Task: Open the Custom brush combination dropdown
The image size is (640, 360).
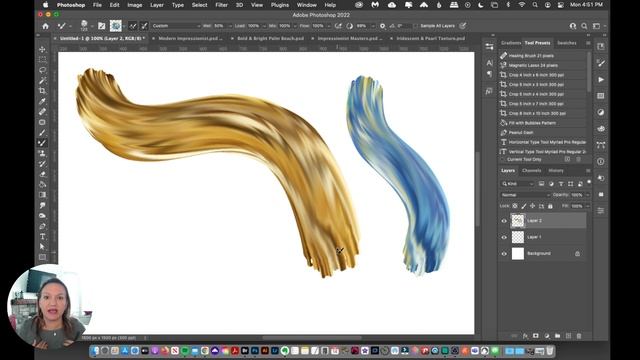Action: click(x=176, y=26)
